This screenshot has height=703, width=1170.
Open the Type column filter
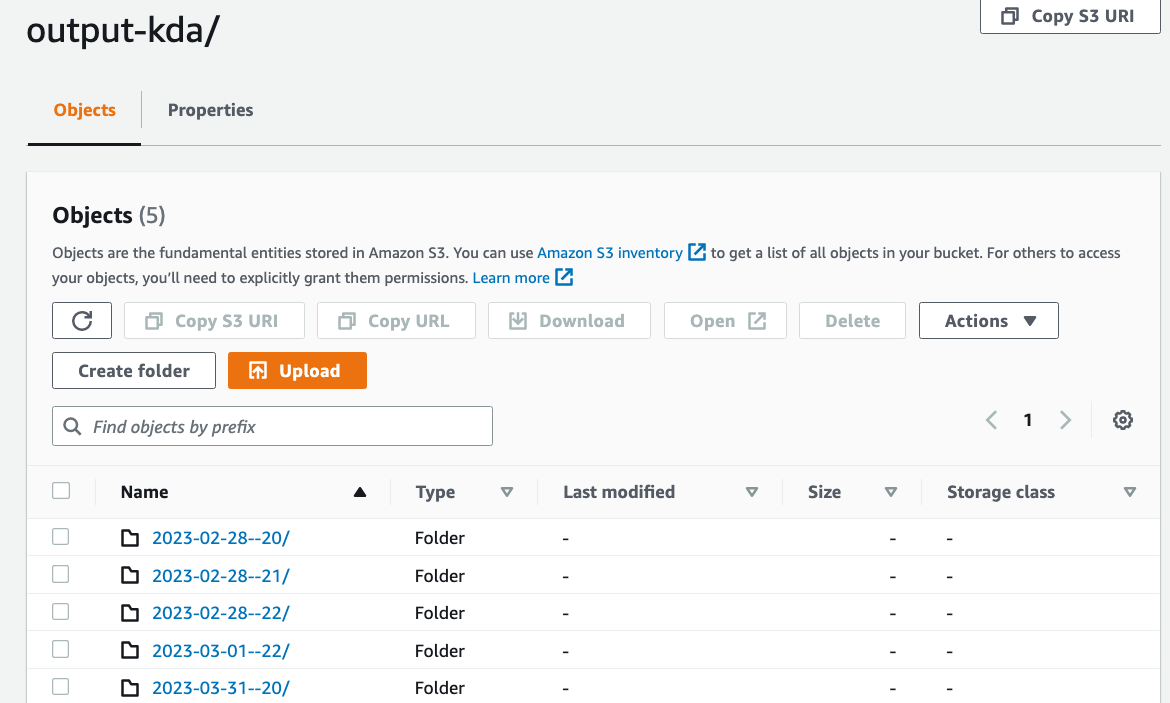tap(507, 492)
